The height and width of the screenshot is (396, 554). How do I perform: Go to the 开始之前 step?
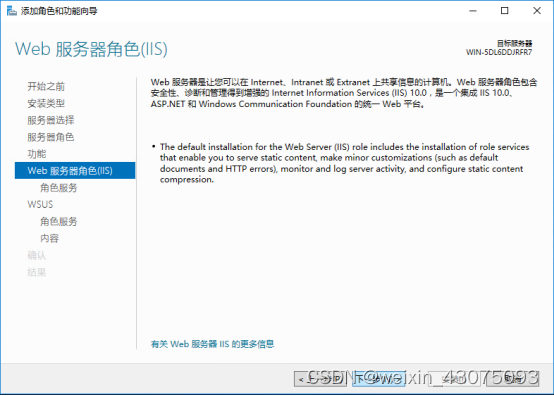pyautogui.click(x=46, y=86)
